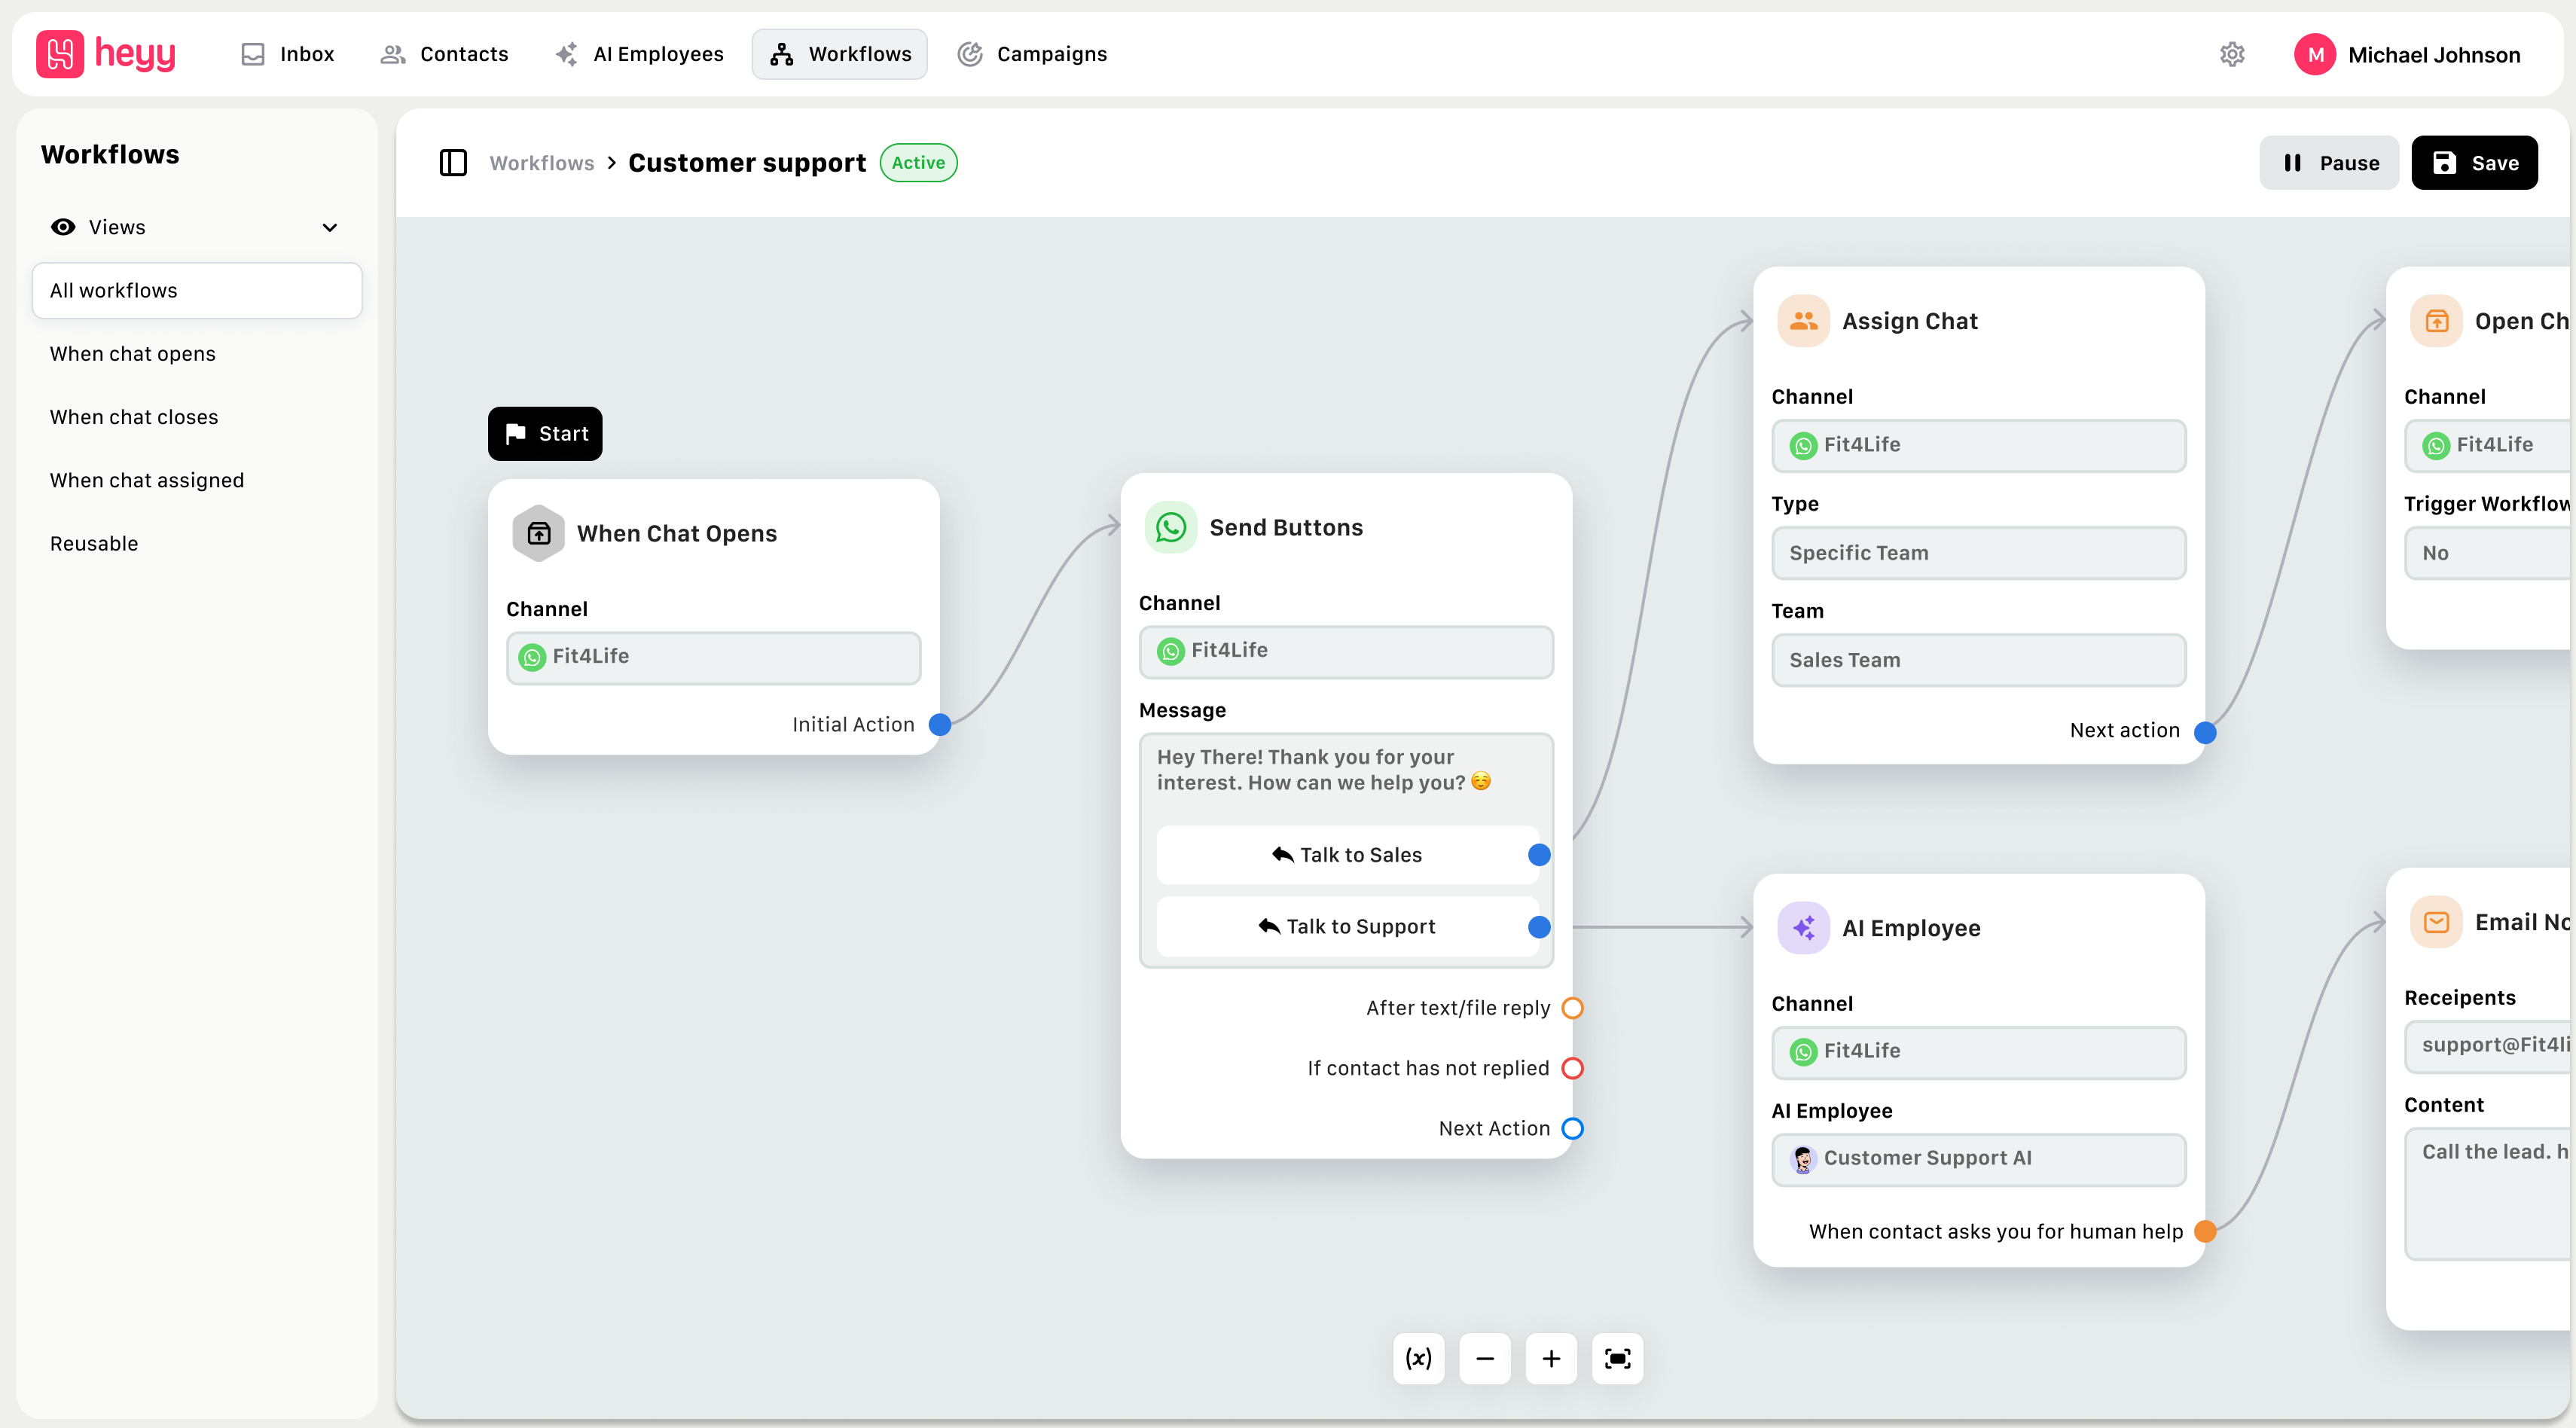2576x1428 pixels.
Task: Click the fit-to-screen icon in canvas controls
Action: (x=1617, y=1358)
